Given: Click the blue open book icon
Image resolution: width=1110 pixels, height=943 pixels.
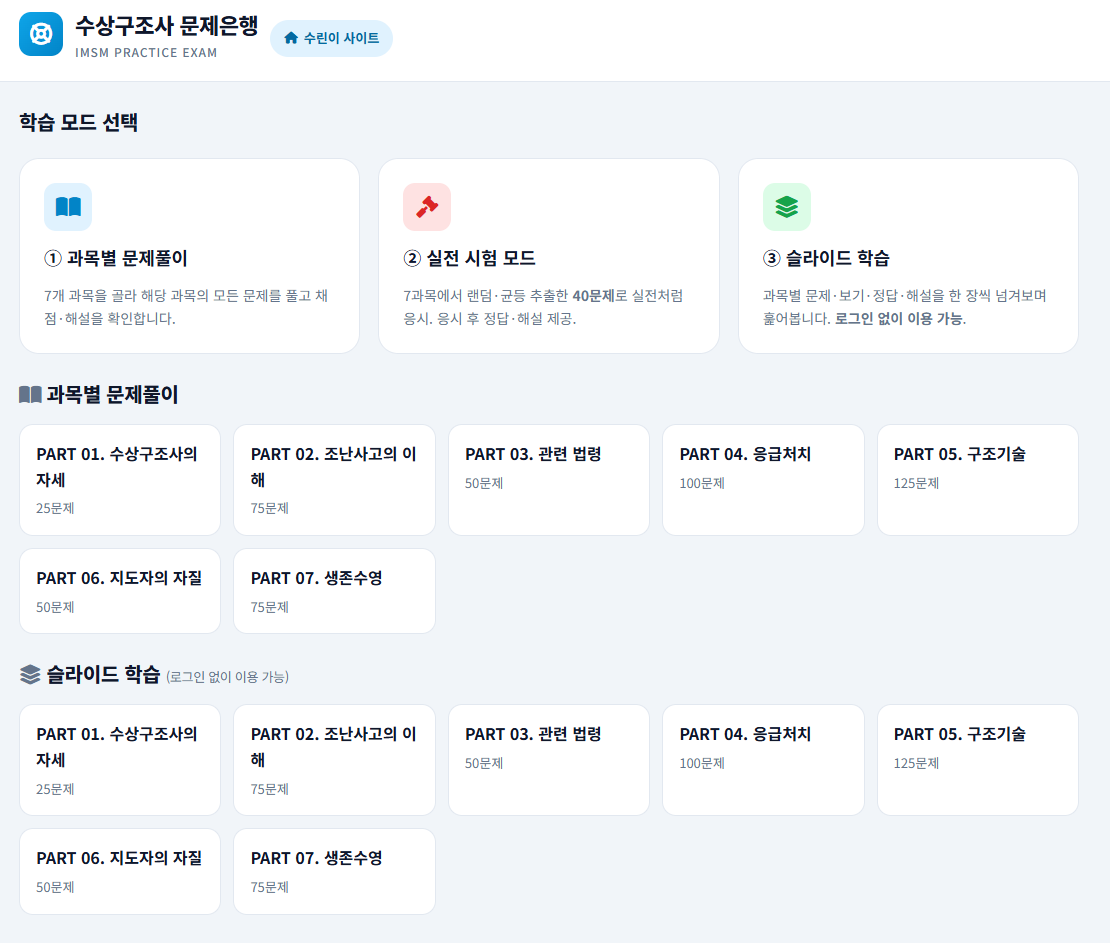Looking at the screenshot, I should pyautogui.click(x=68, y=207).
